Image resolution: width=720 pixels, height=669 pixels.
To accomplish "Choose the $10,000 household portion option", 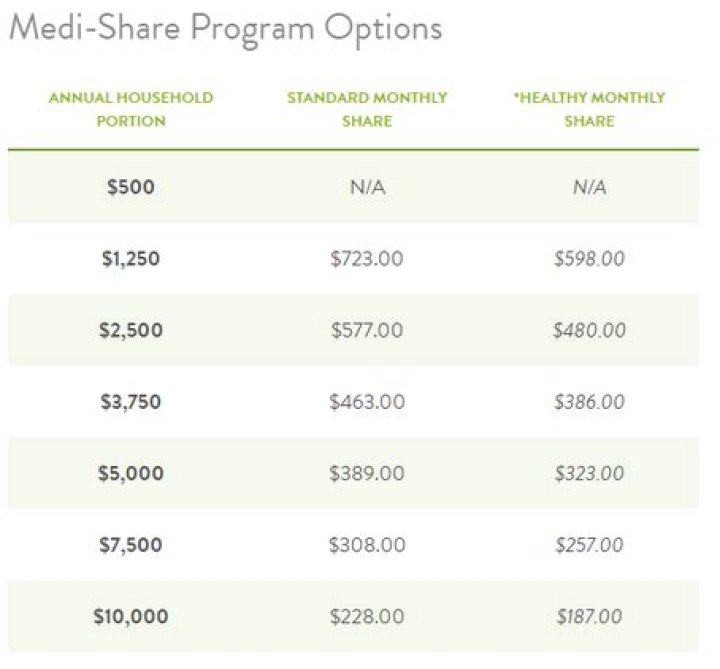I will pos(131,616).
